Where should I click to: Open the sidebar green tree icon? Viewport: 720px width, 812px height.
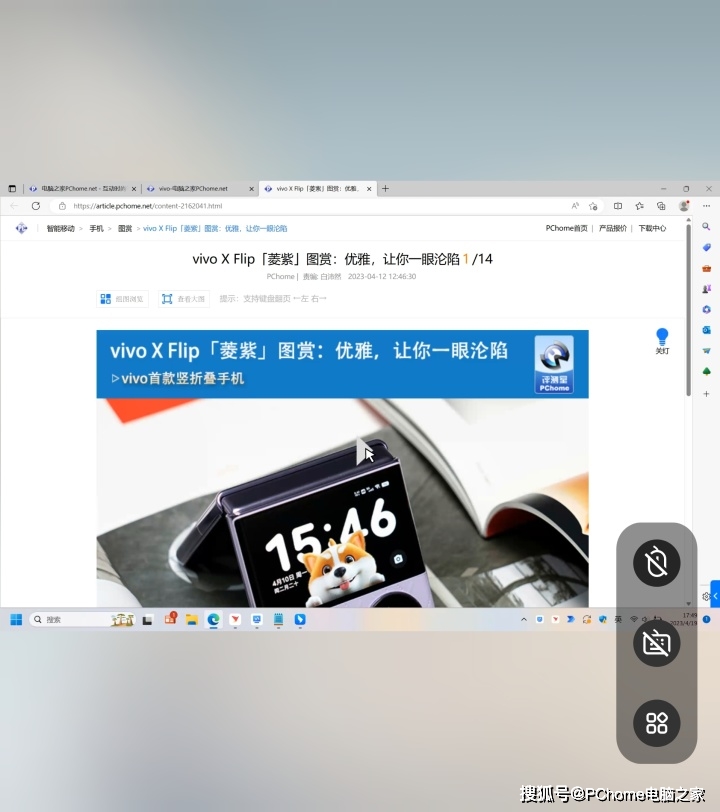pos(707,371)
